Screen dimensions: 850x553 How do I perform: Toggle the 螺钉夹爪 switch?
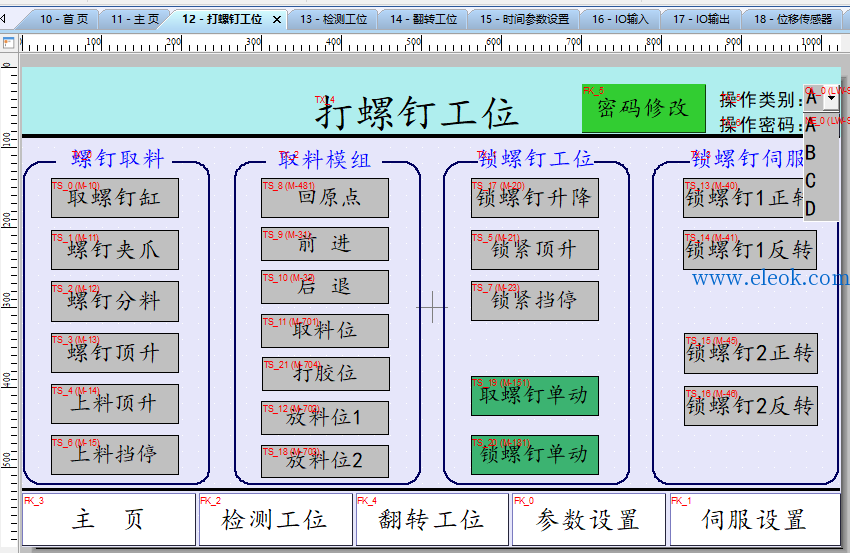click(115, 250)
